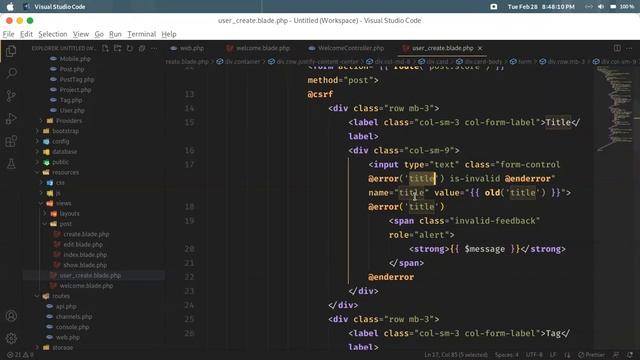Open welcome.blade.php in Explorer tree

pos(86,286)
